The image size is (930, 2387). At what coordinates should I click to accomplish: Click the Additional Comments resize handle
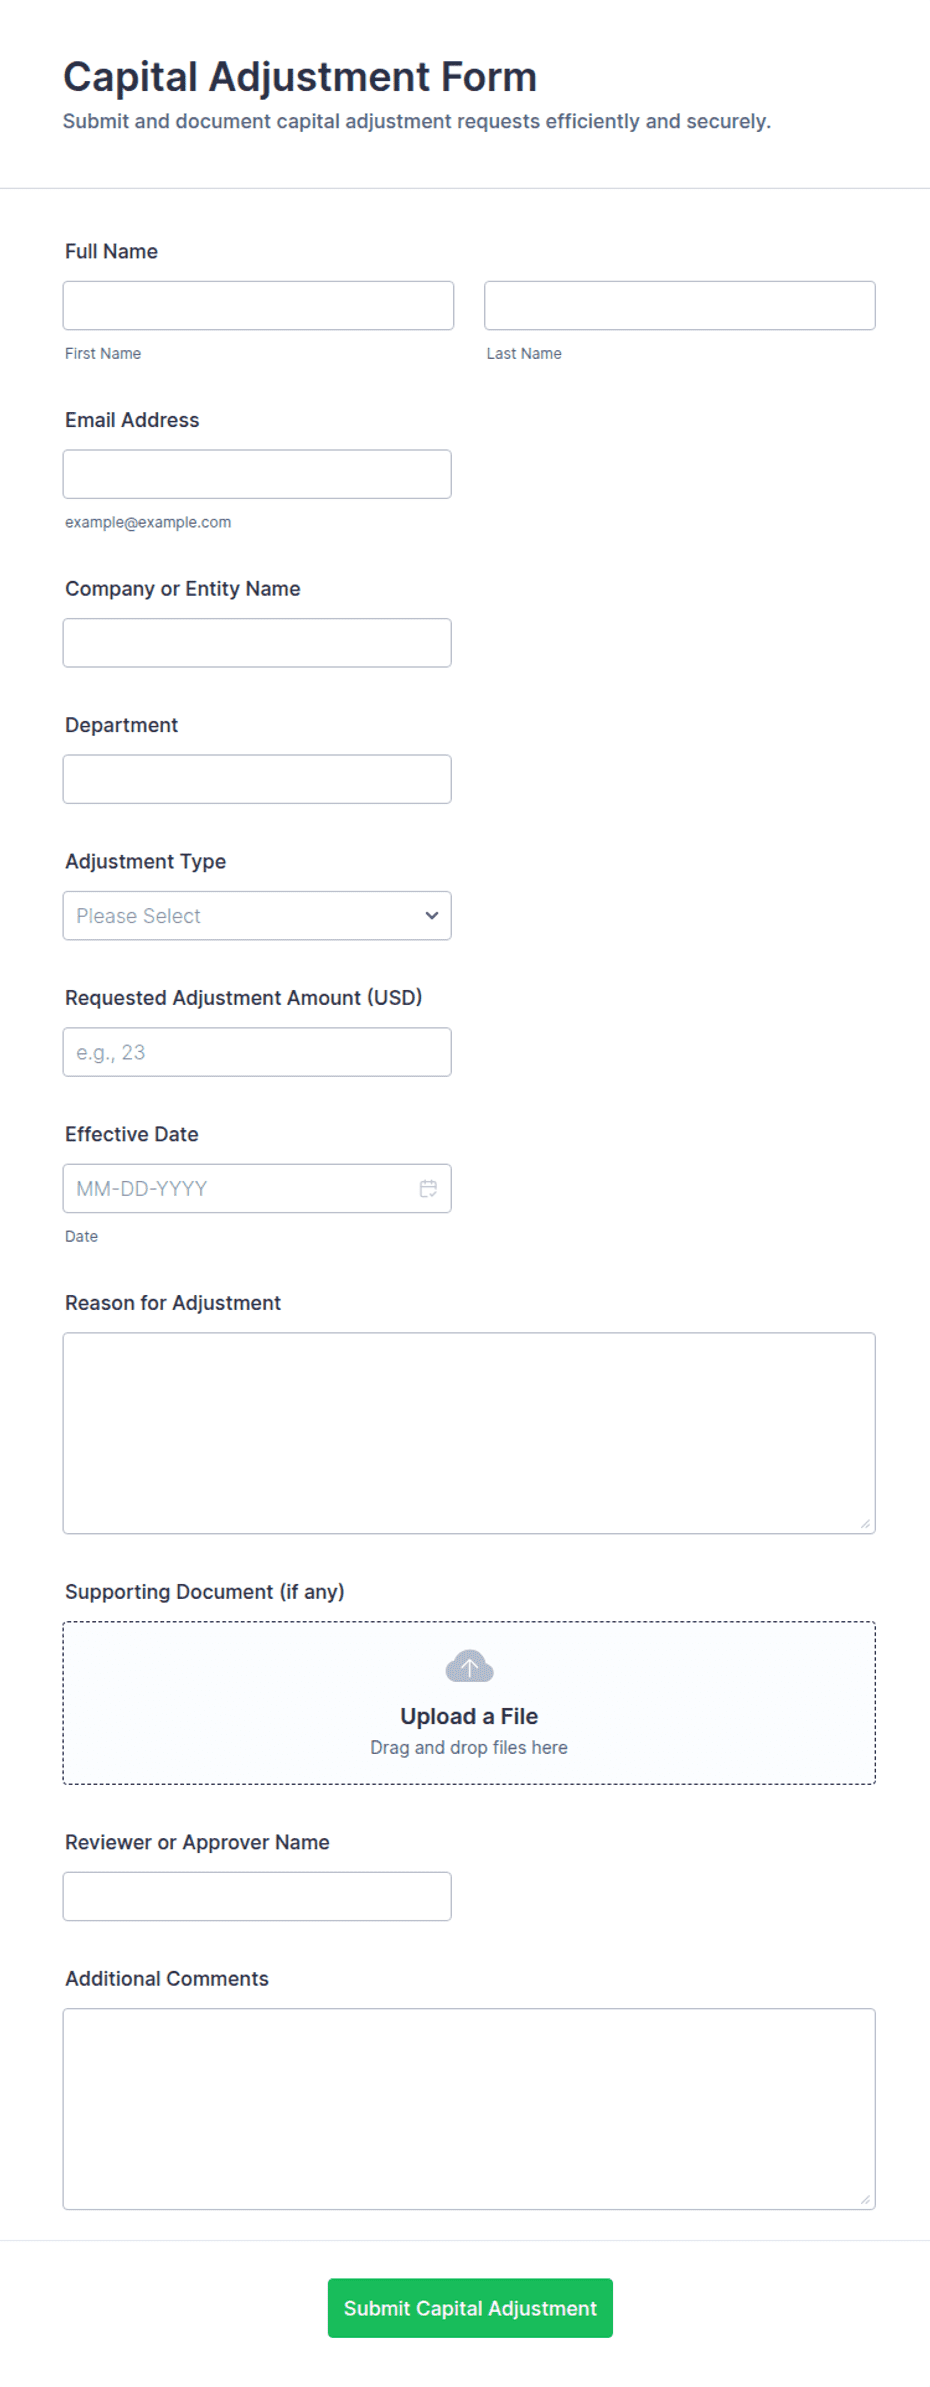(865, 2200)
